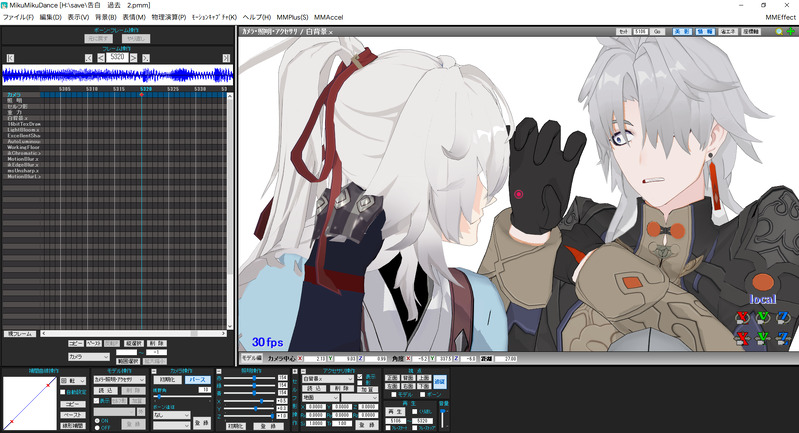Click the timeline horizontal scrollbar
This screenshot has height=433, width=799.
click(134, 334)
